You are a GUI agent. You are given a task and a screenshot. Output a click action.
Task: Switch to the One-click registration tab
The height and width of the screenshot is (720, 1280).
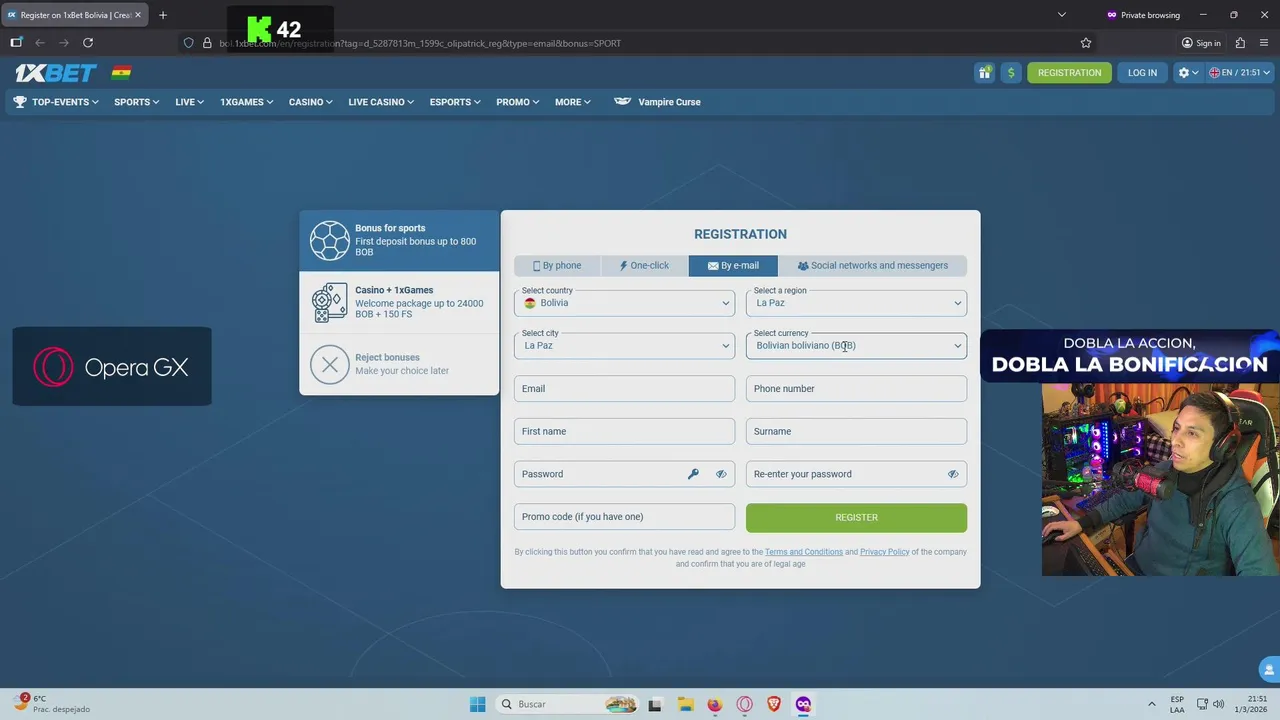coord(644,265)
